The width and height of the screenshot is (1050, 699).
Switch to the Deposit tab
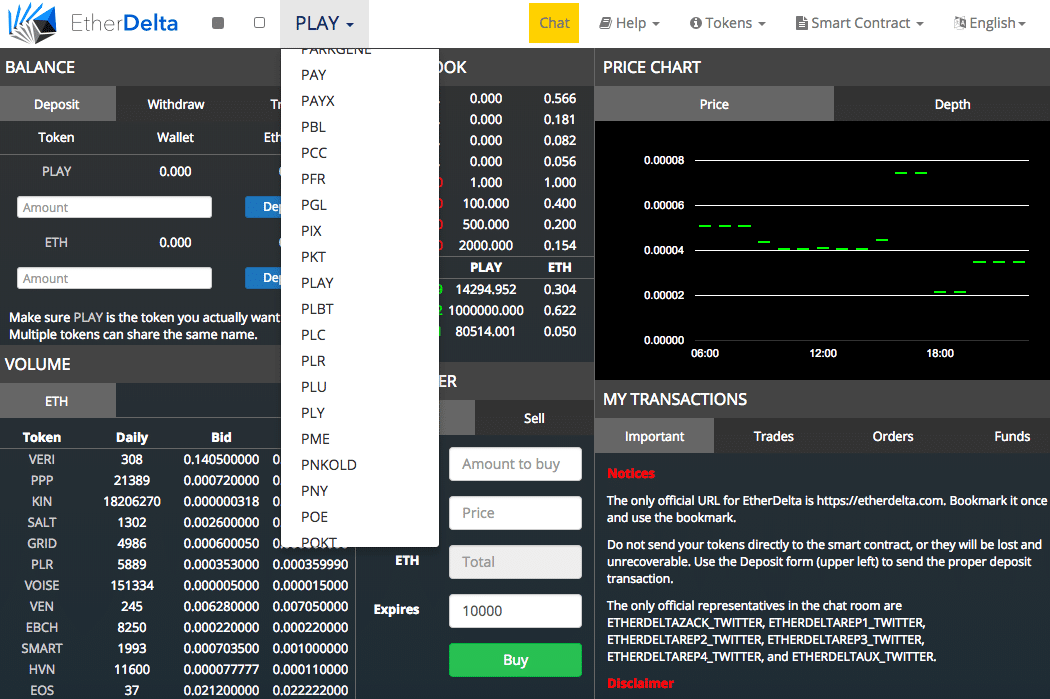[x=58, y=104]
